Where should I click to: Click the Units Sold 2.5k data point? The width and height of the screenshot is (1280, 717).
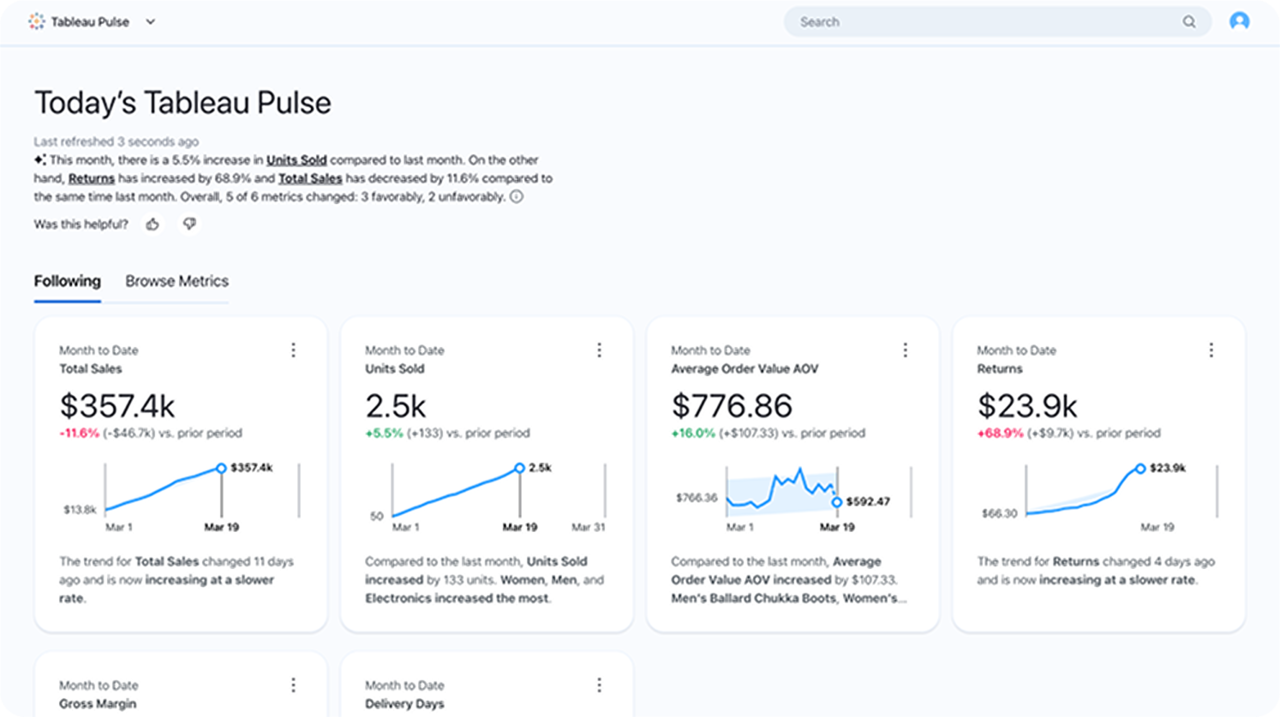(x=519, y=468)
